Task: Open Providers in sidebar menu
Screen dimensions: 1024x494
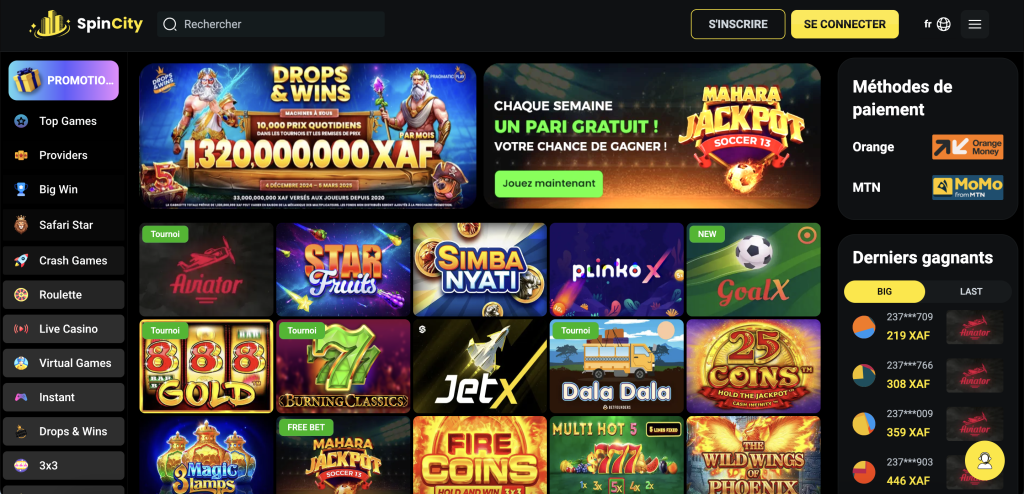Action: click(x=63, y=155)
